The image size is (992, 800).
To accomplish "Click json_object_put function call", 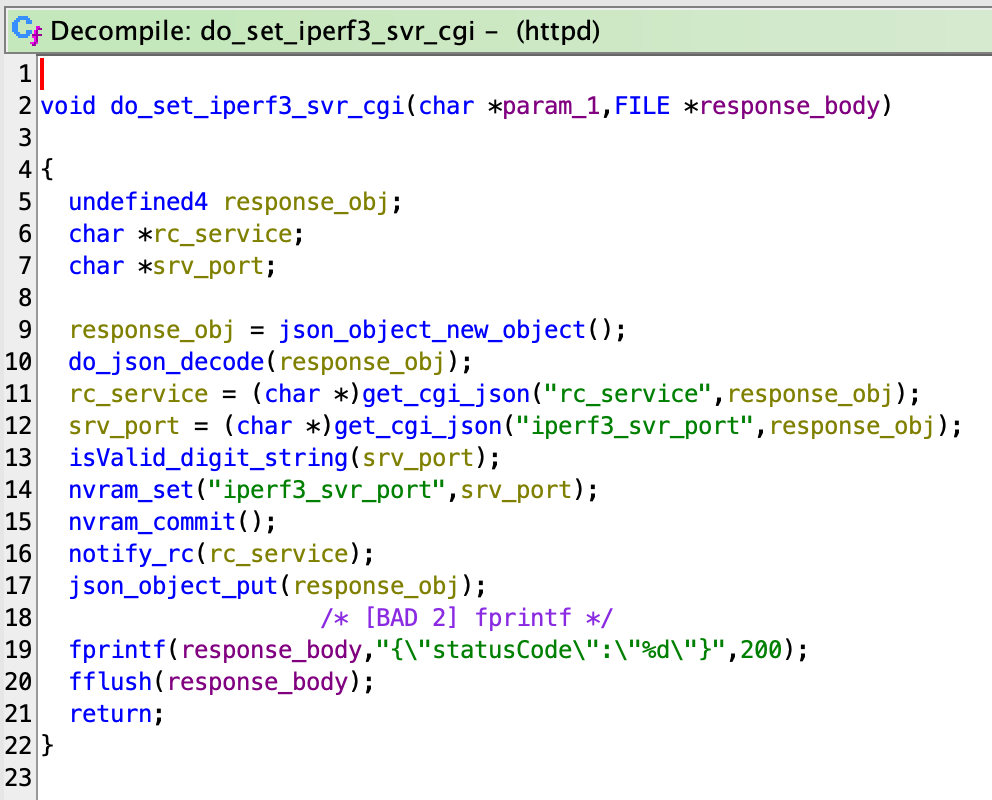I will click(173, 586).
